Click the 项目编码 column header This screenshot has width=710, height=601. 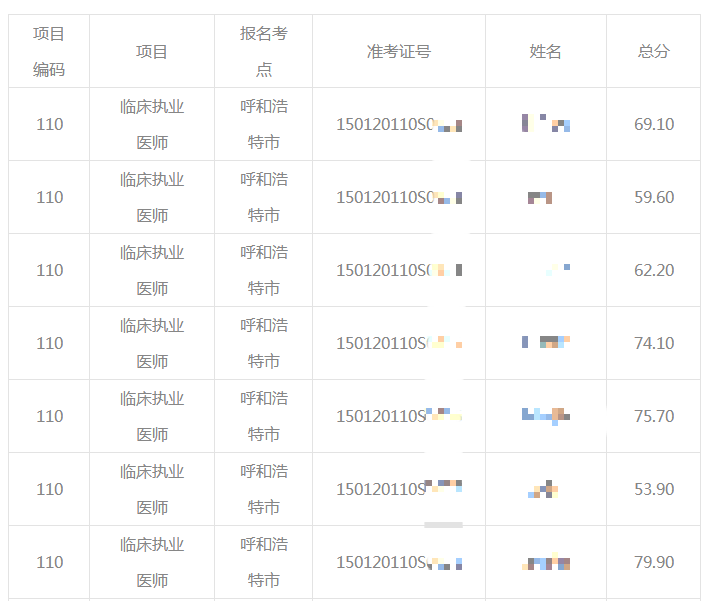click(49, 51)
